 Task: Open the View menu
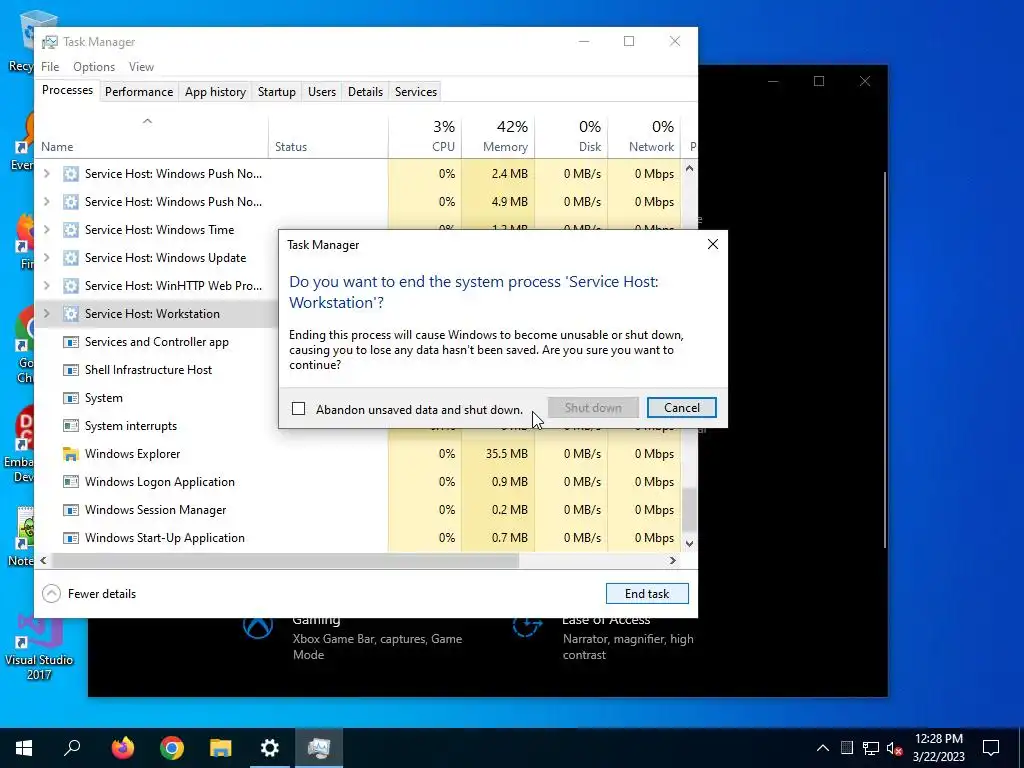(x=141, y=67)
